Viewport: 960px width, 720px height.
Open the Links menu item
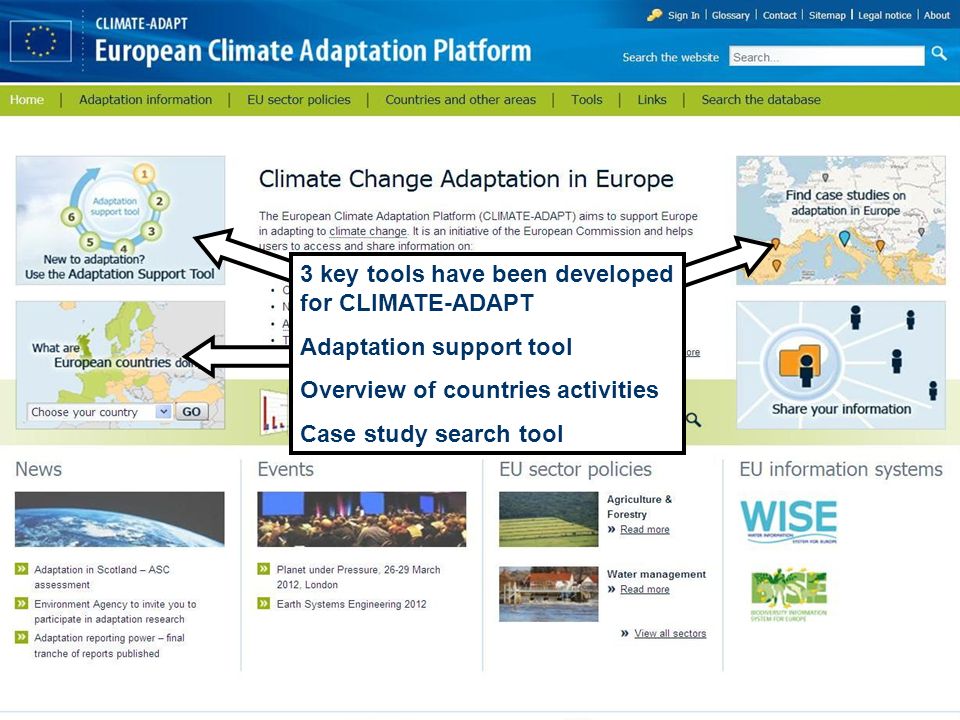(x=651, y=99)
